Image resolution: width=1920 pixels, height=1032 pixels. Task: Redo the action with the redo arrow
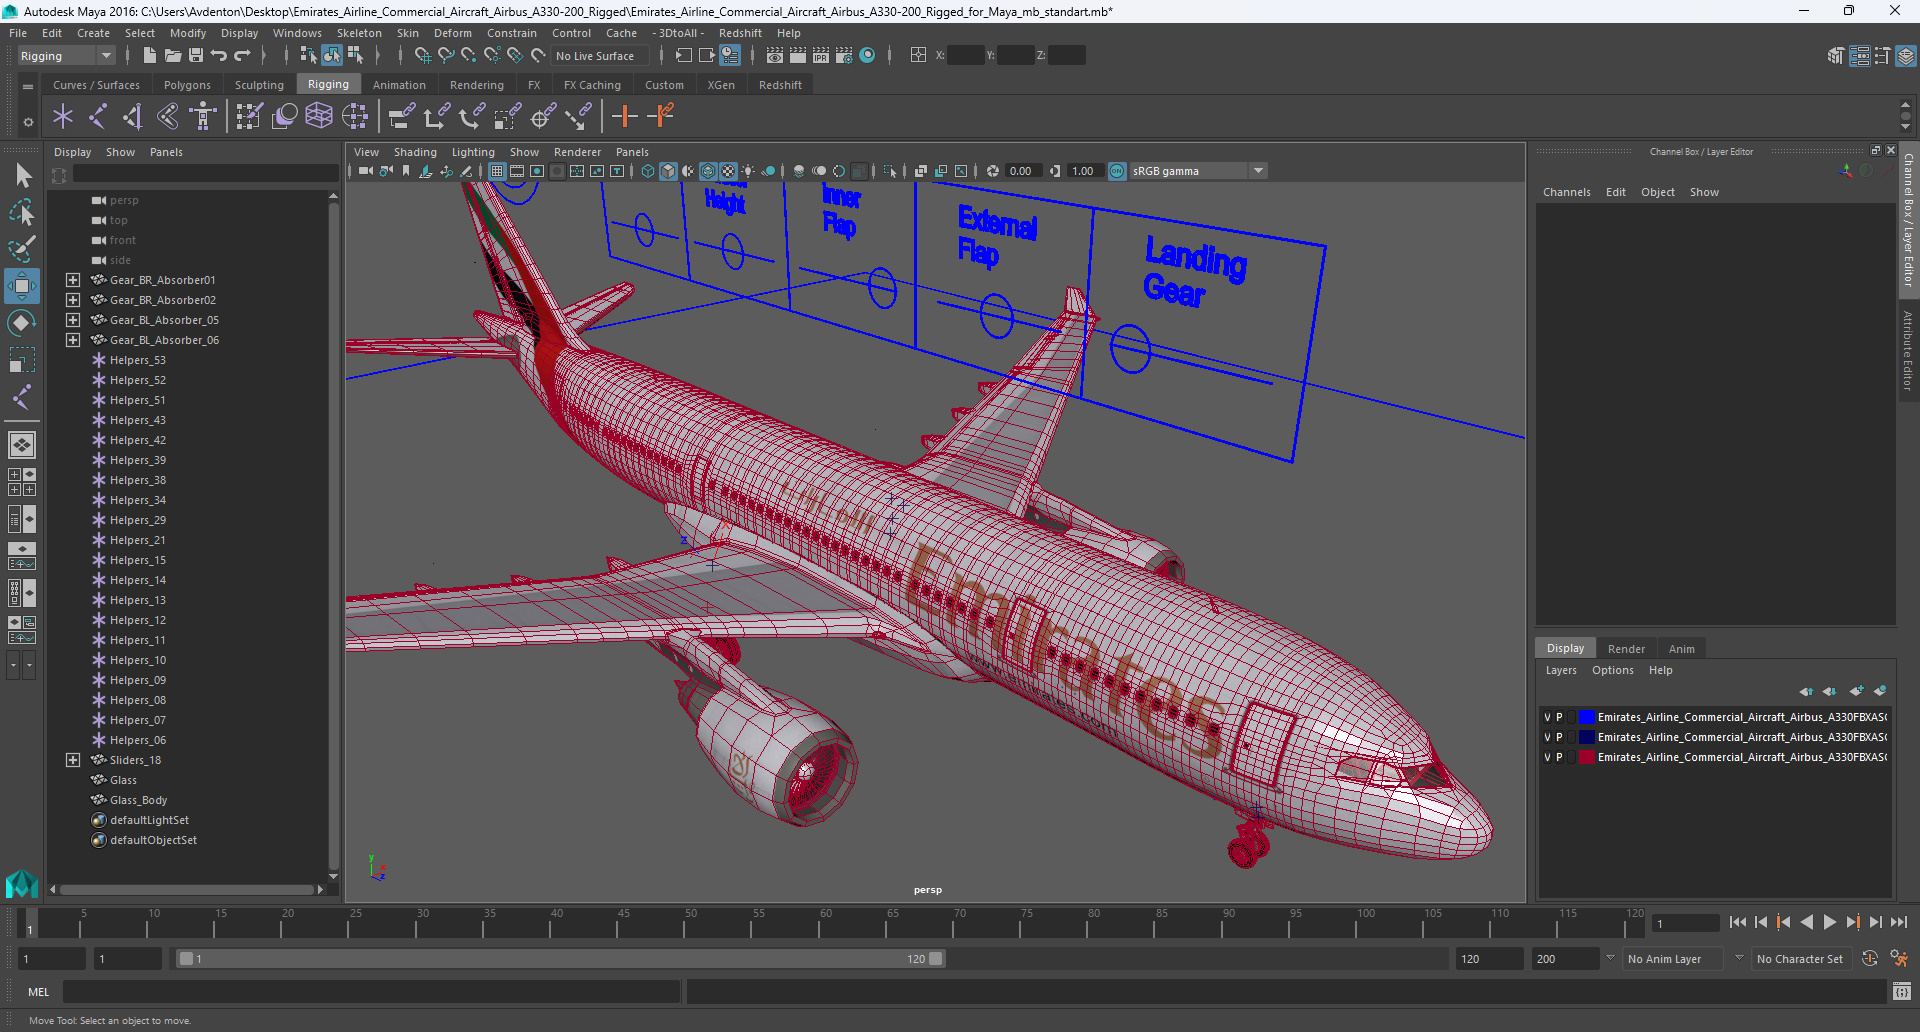tap(242, 56)
